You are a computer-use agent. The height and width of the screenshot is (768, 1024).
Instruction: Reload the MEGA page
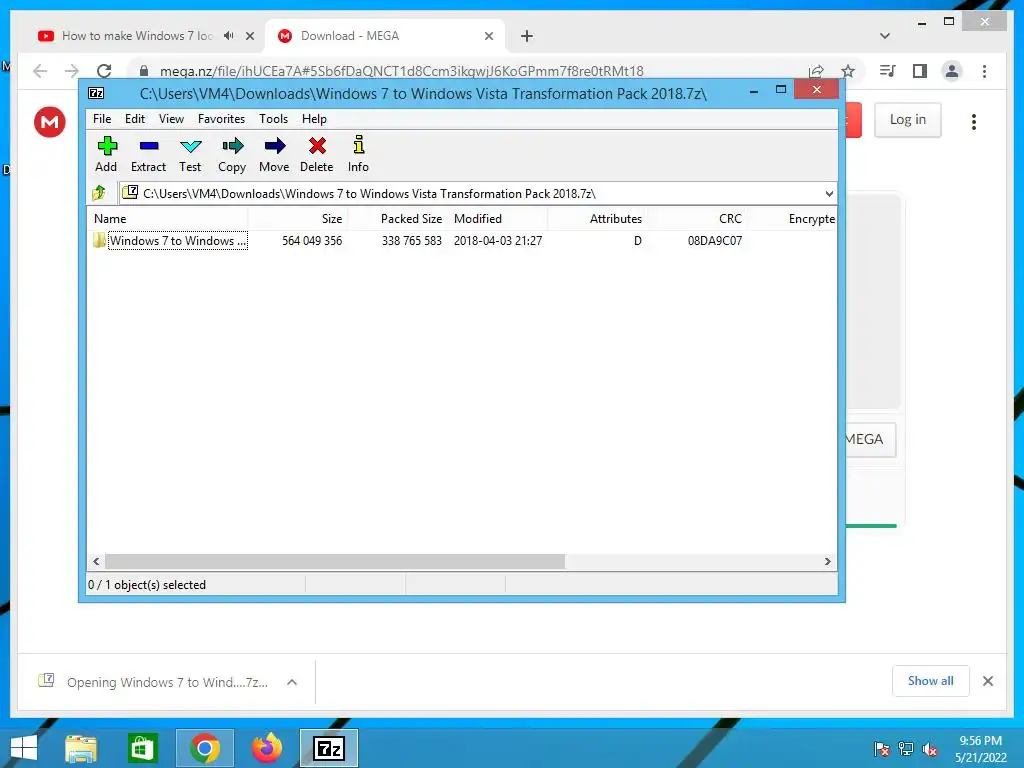(104, 71)
